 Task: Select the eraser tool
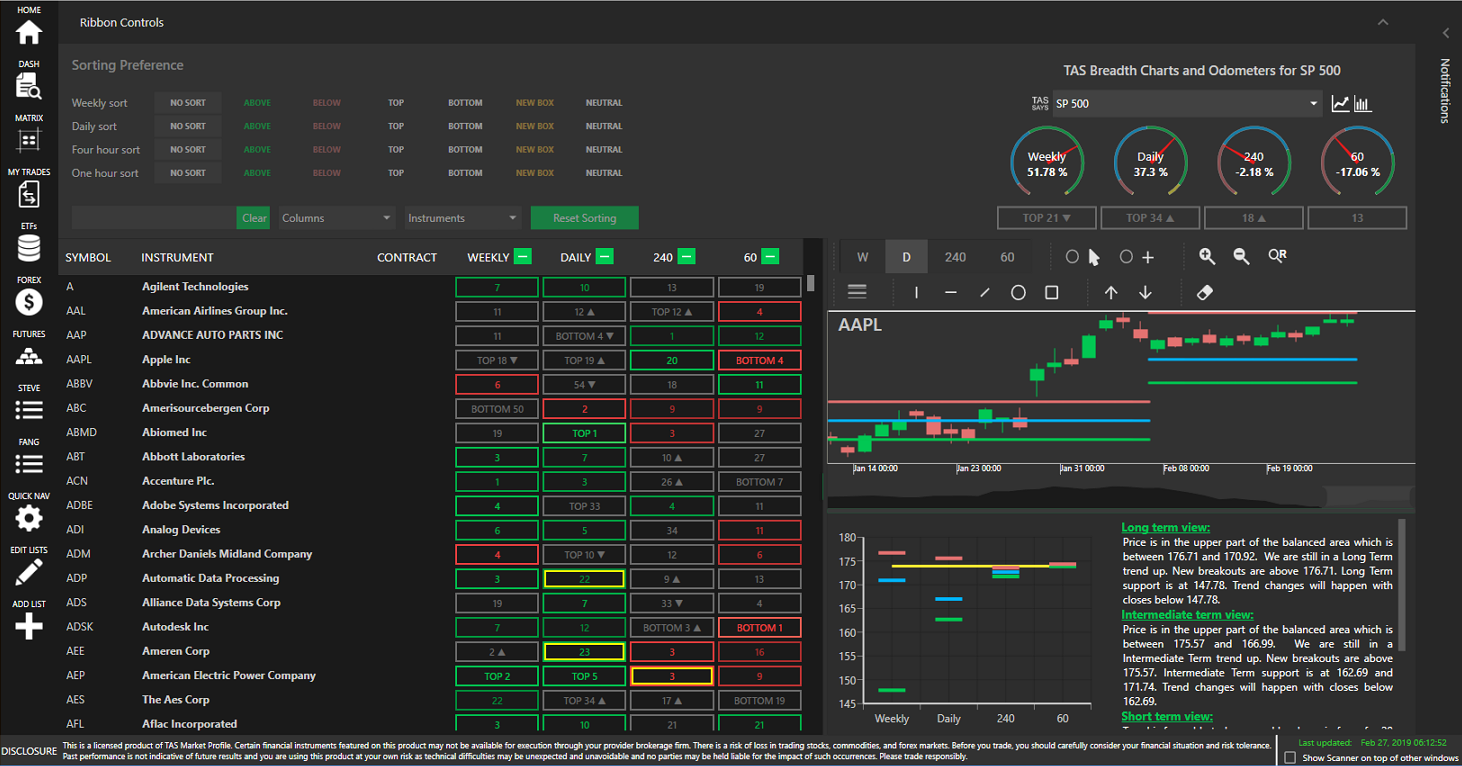[1204, 293]
